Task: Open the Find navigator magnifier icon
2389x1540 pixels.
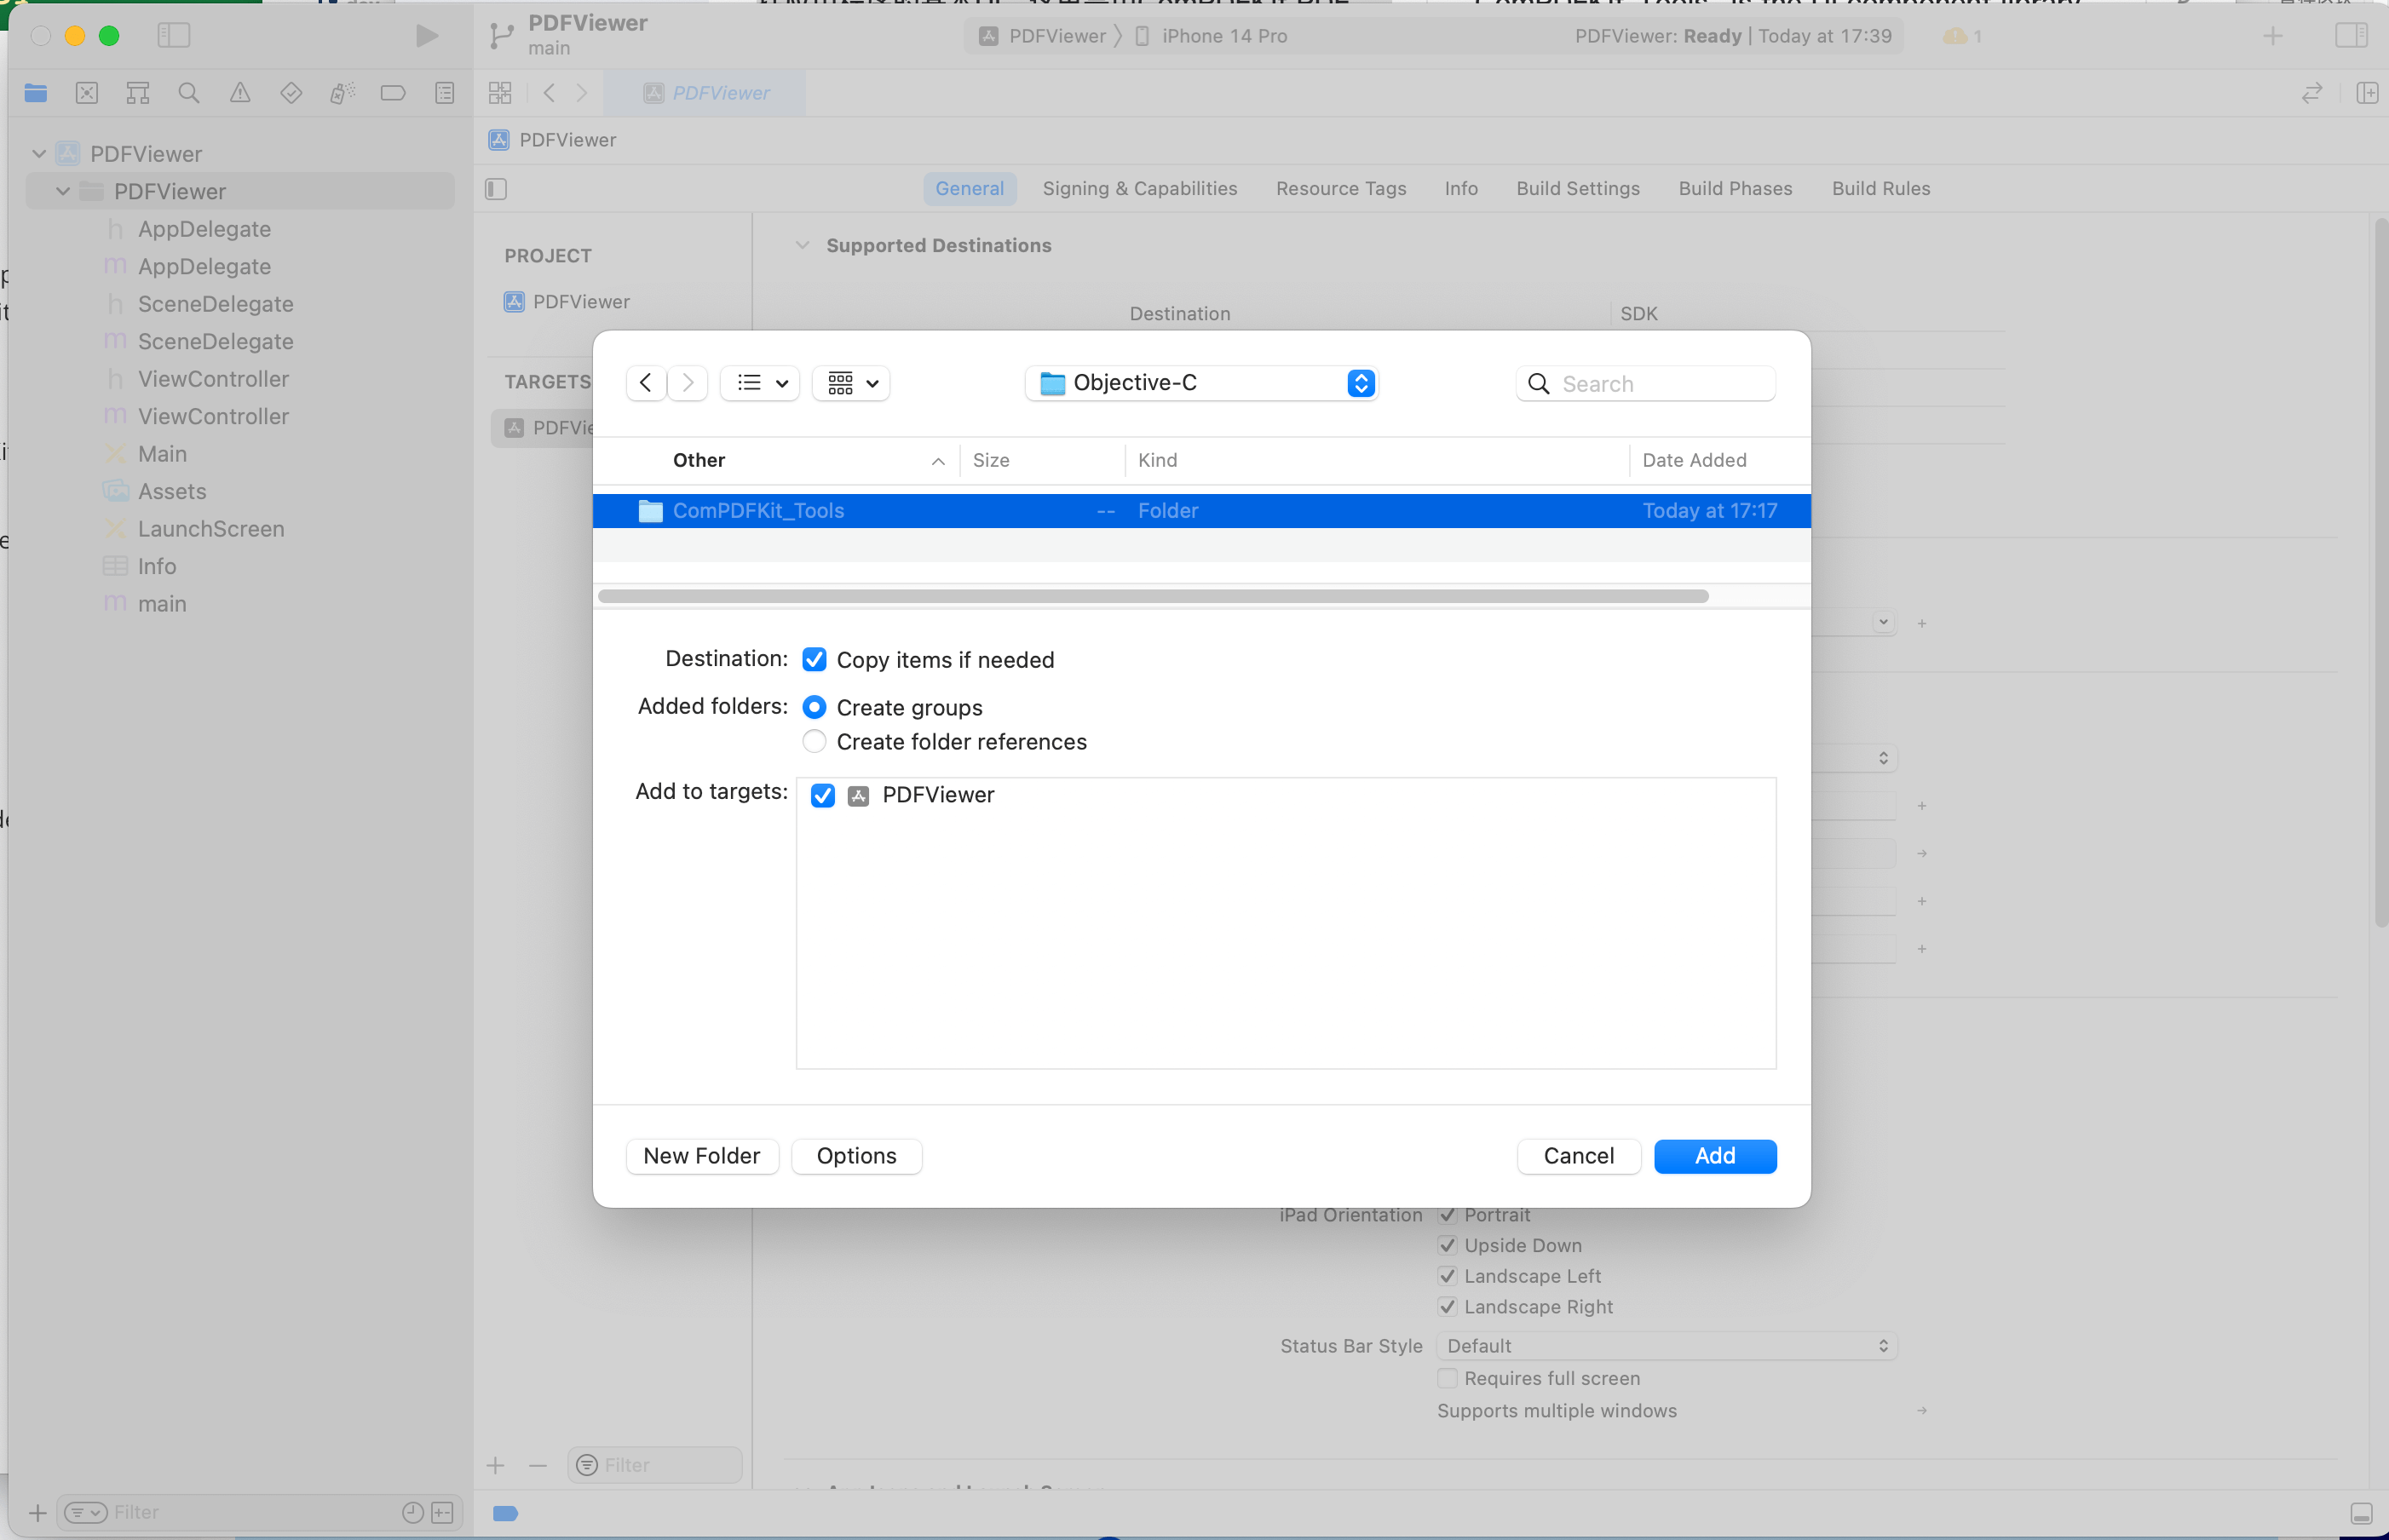Action: (189, 93)
